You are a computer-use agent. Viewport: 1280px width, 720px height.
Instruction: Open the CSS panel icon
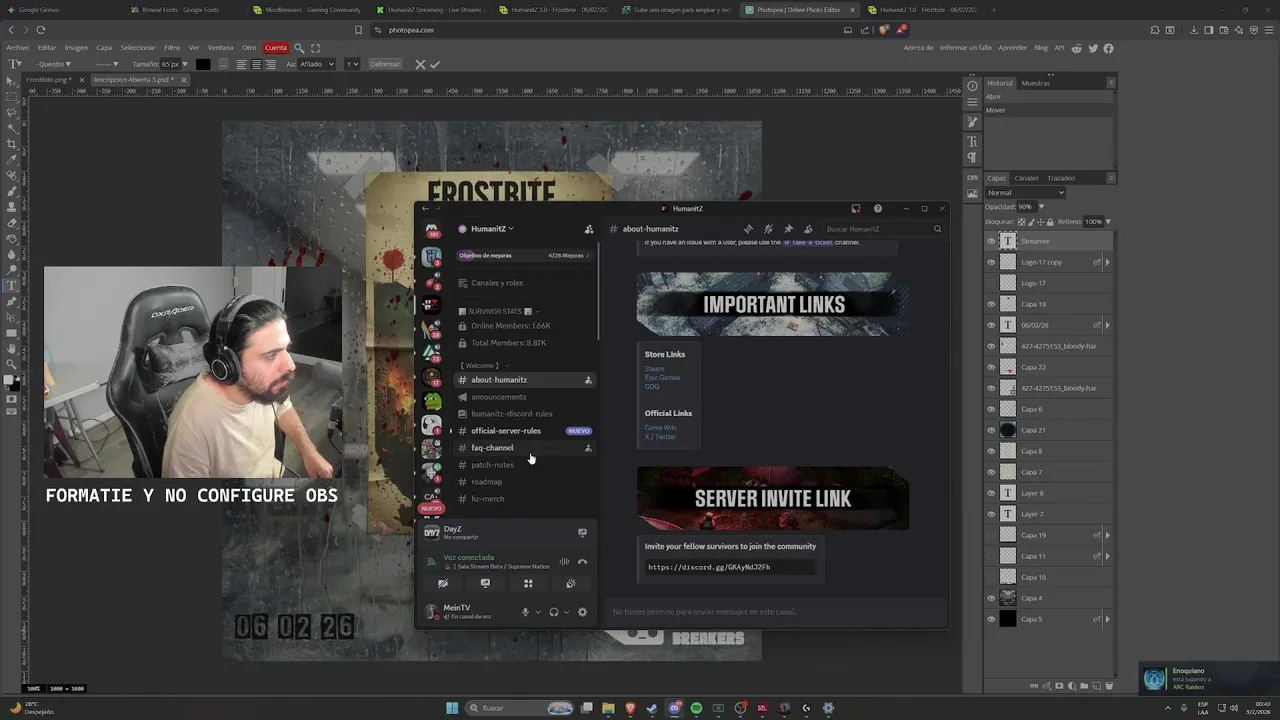coord(972,178)
